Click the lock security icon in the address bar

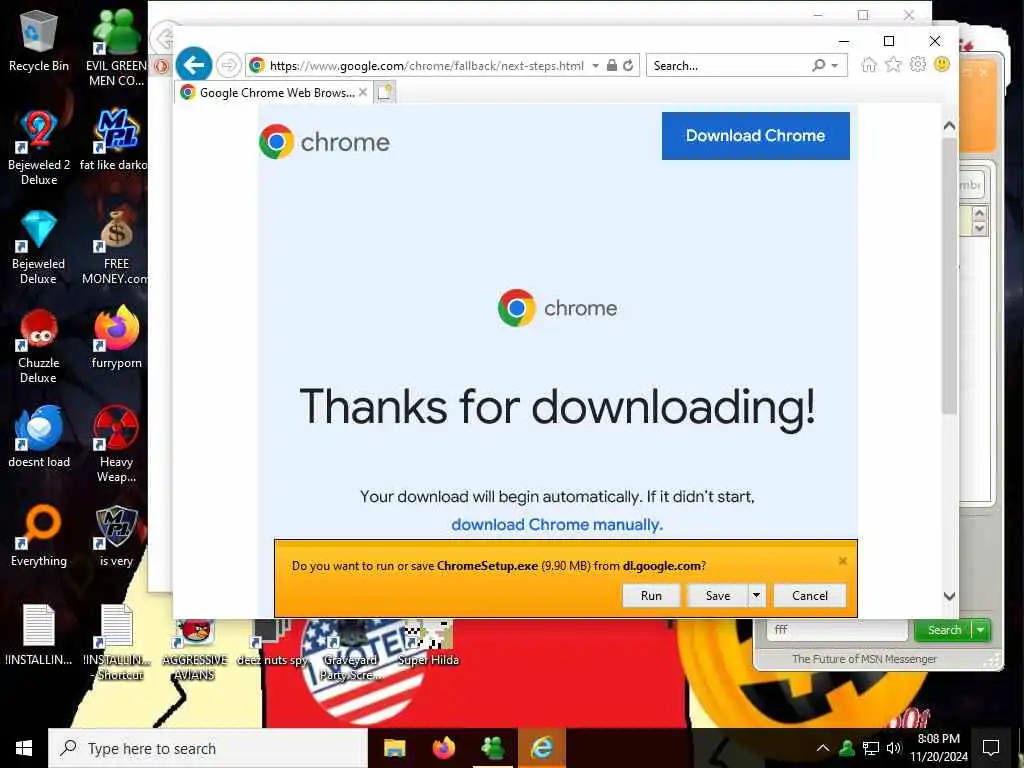612,65
